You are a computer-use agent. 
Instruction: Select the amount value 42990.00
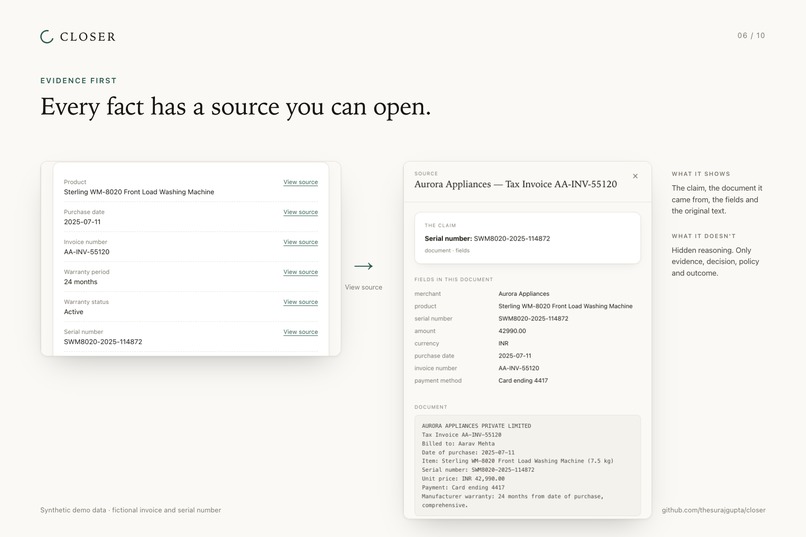click(x=512, y=331)
